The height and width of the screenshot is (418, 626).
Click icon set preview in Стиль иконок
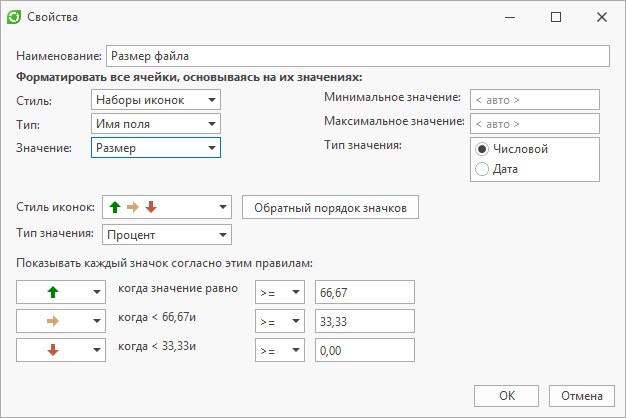[x=133, y=207]
